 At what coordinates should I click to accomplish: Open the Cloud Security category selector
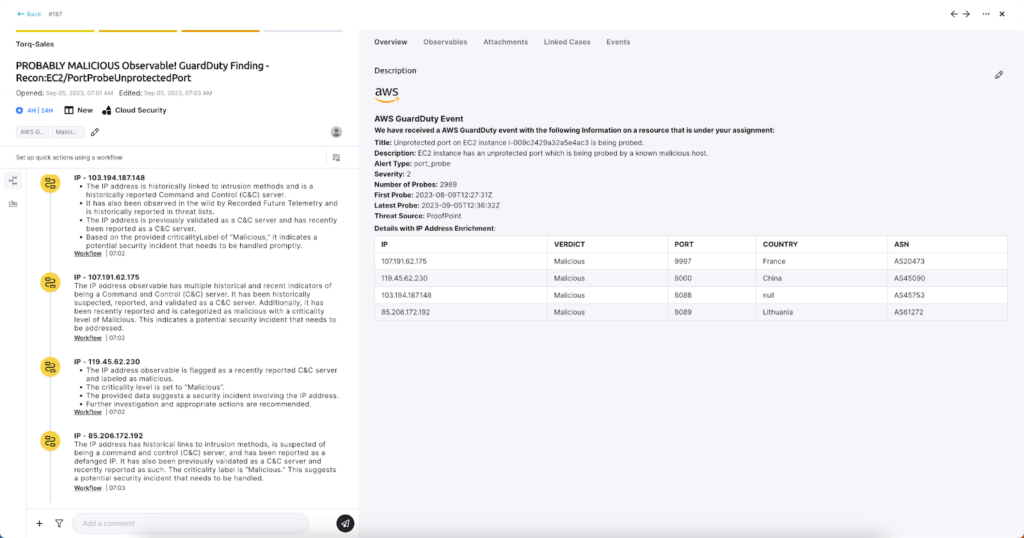(x=134, y=110)
